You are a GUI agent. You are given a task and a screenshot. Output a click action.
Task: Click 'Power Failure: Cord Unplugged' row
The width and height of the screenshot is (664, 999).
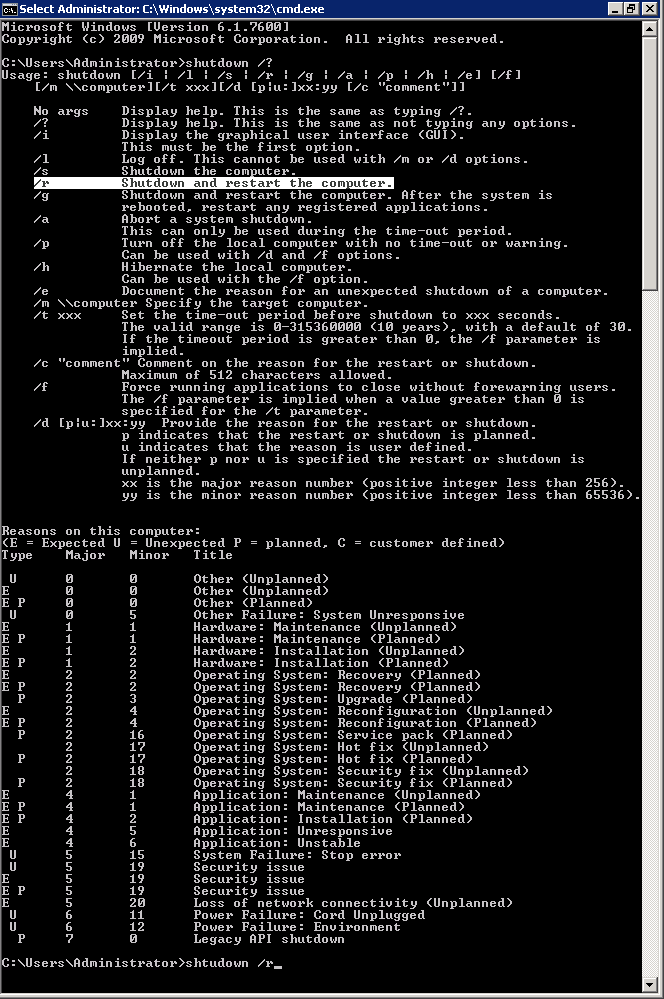213,914
